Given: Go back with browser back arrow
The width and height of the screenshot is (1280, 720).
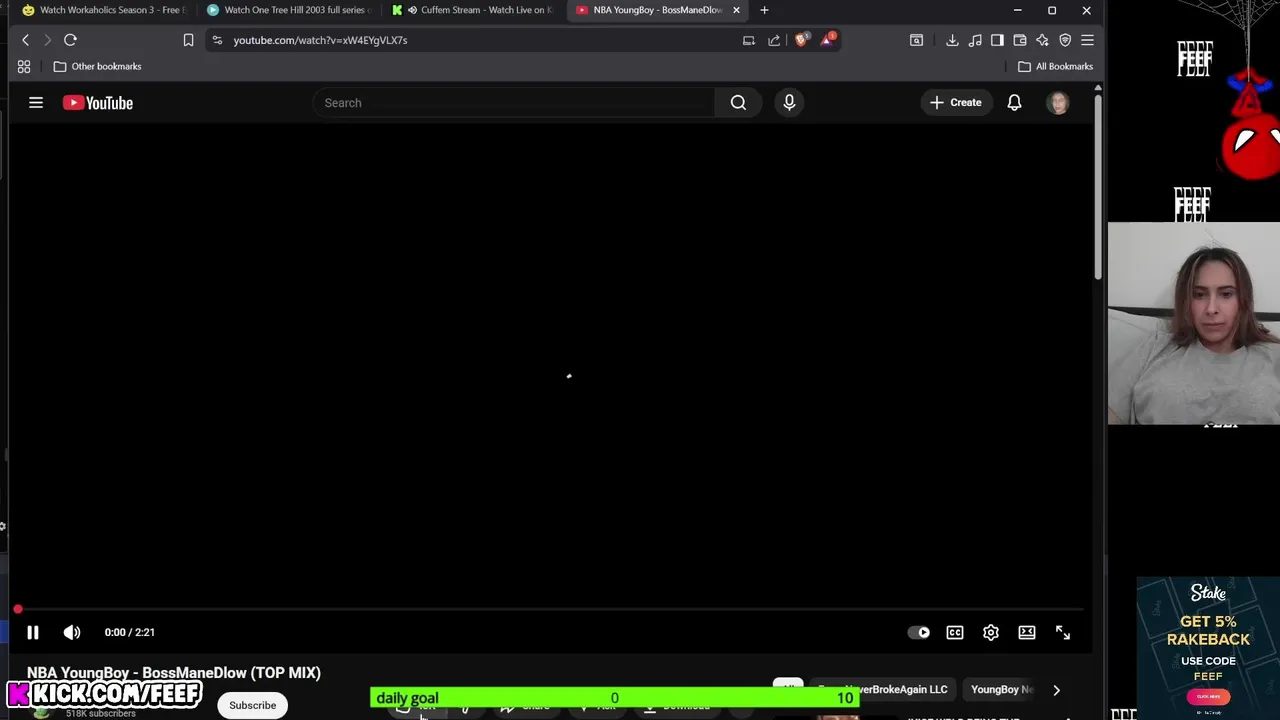Looking at the screenshot, I should [26, 40].
